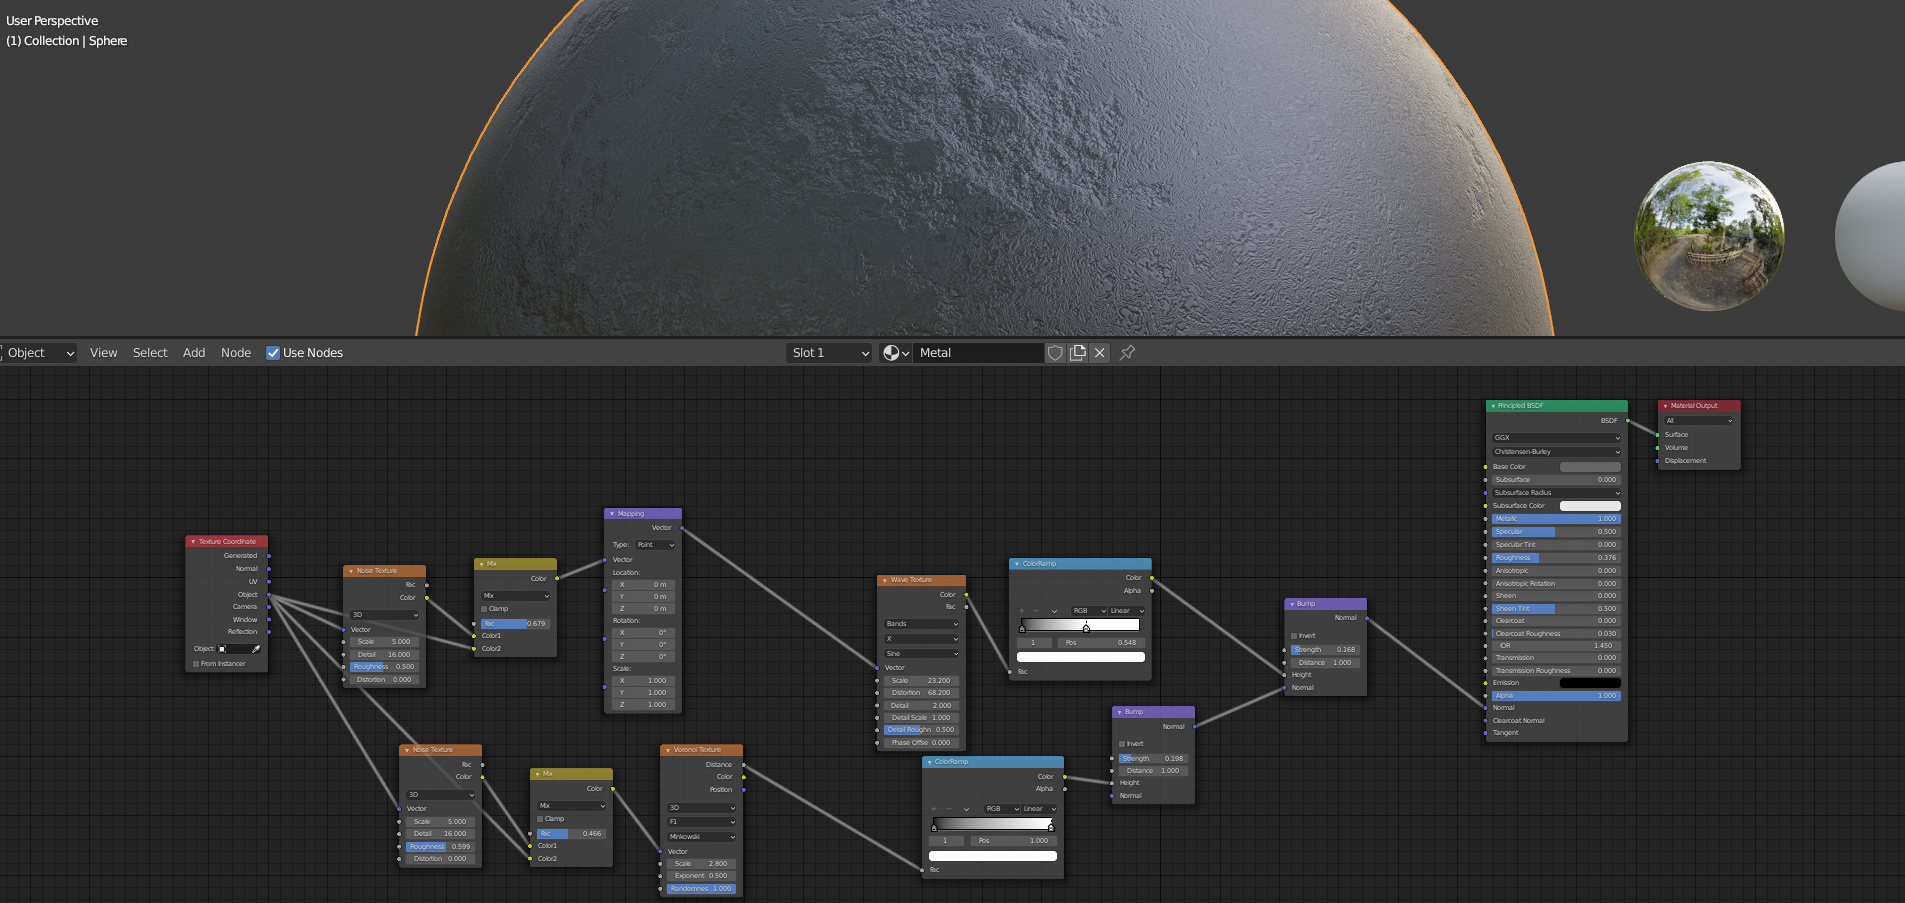
Task: Enable Clamp on the upper Mix node
Action: click(x=485, y=609)
